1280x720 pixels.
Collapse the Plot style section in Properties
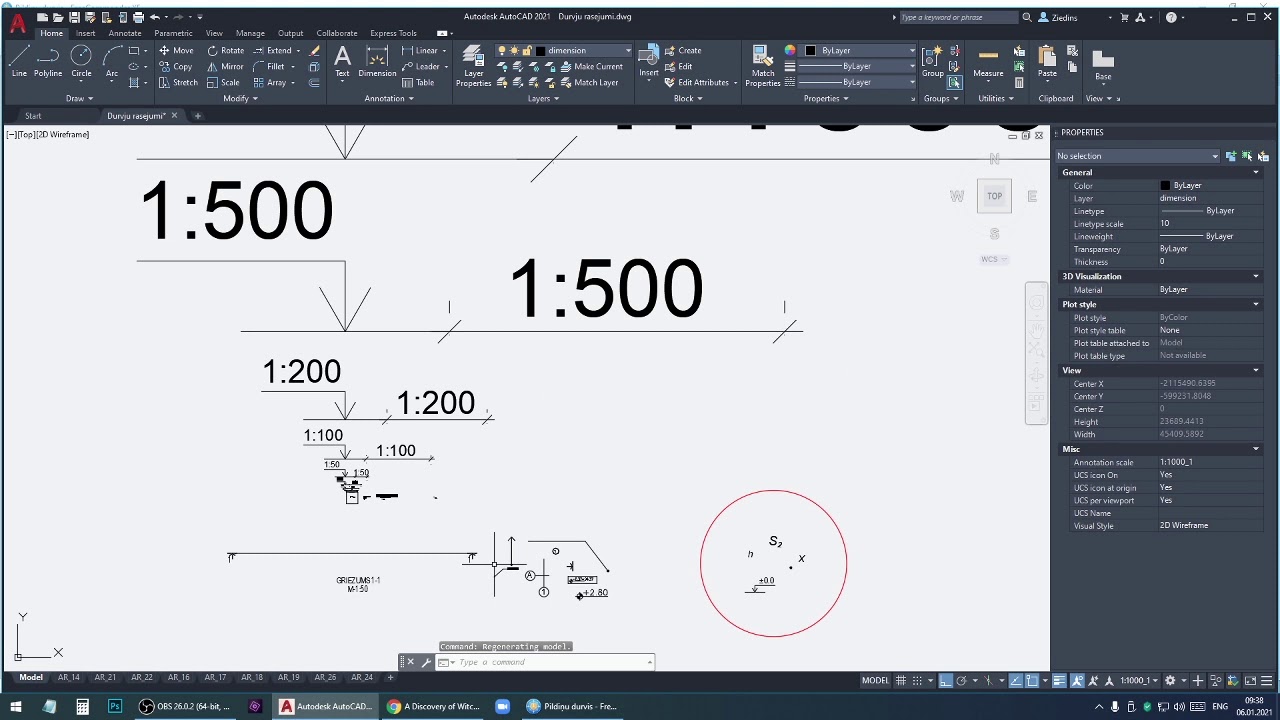tap(1256, 304)
